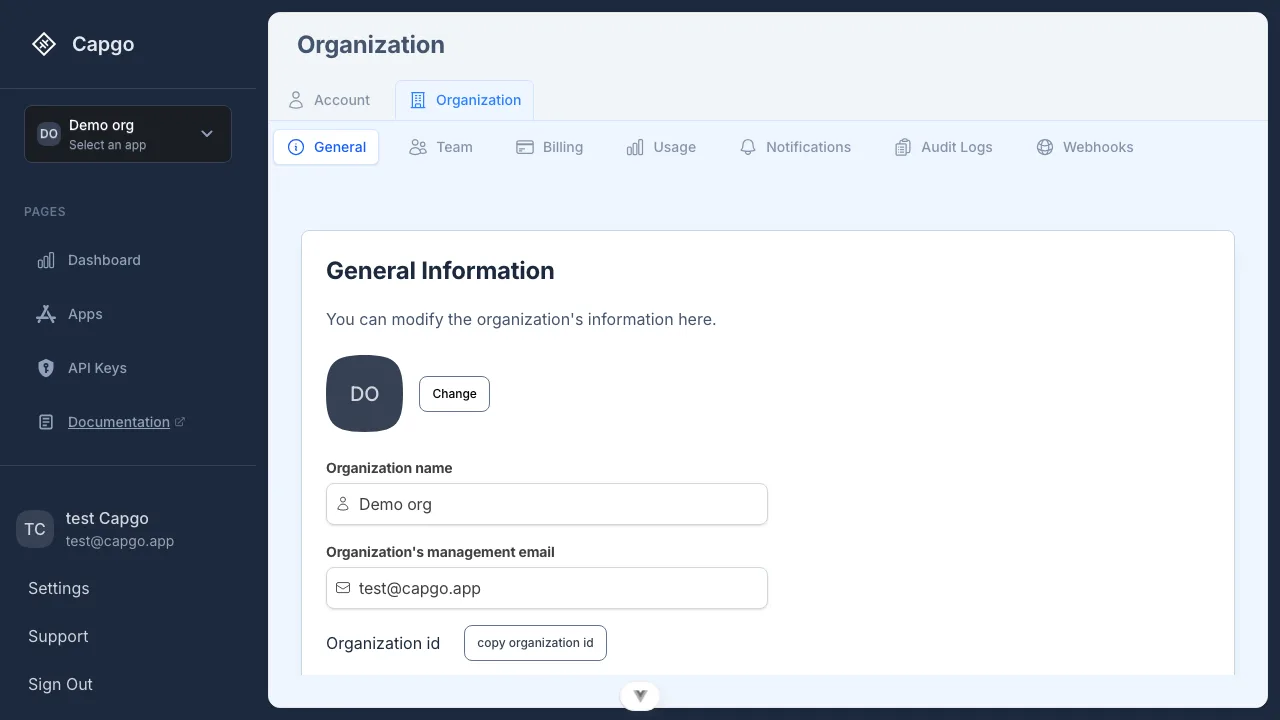Screen dimensions: 1280x720
Task: Focus the management email input field
Action: tap(547, 588)
